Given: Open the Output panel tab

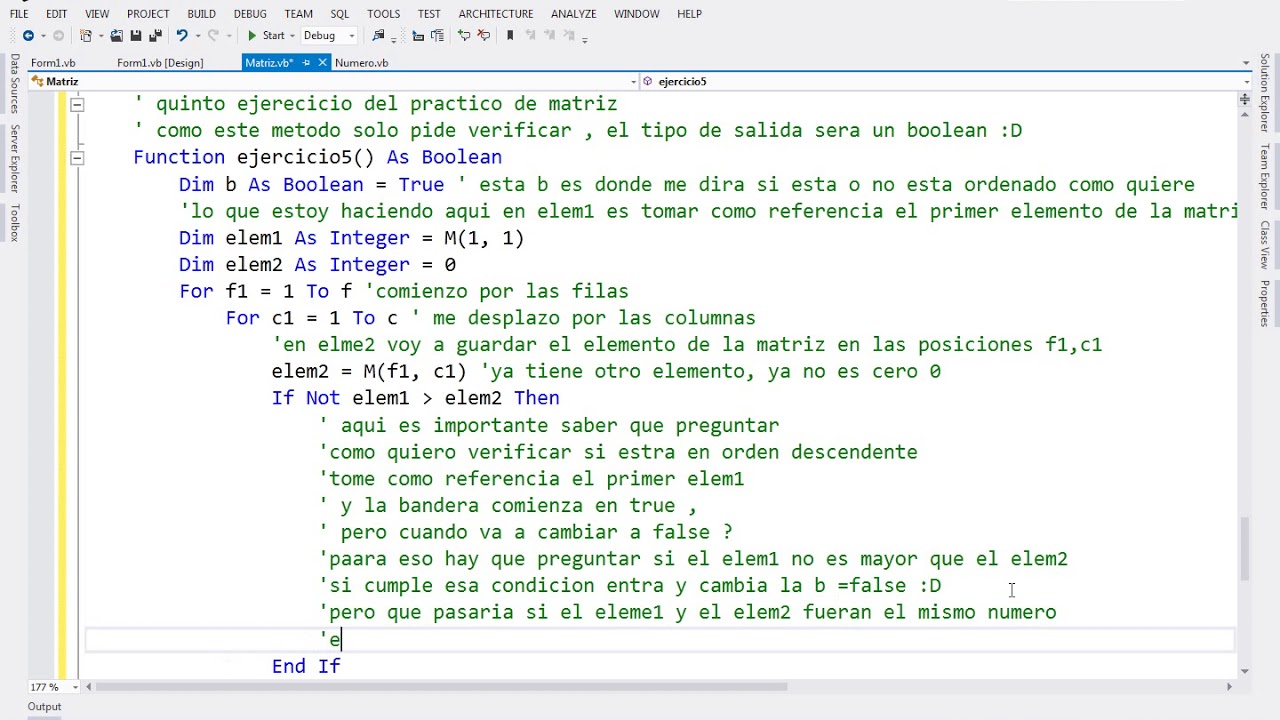Looking at the screenshot, I should tap(44, 706).
